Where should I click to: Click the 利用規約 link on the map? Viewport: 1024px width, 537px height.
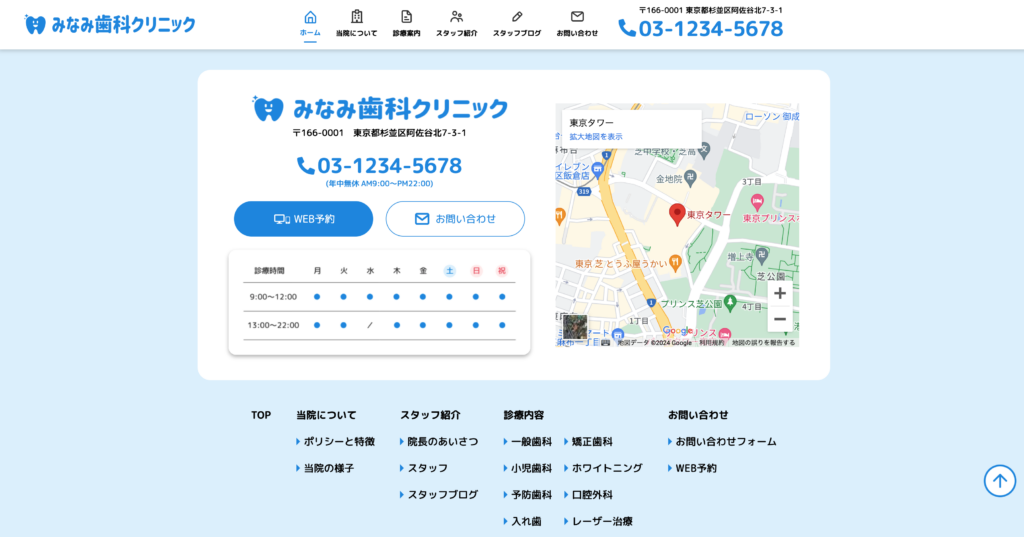pos(711,342)
